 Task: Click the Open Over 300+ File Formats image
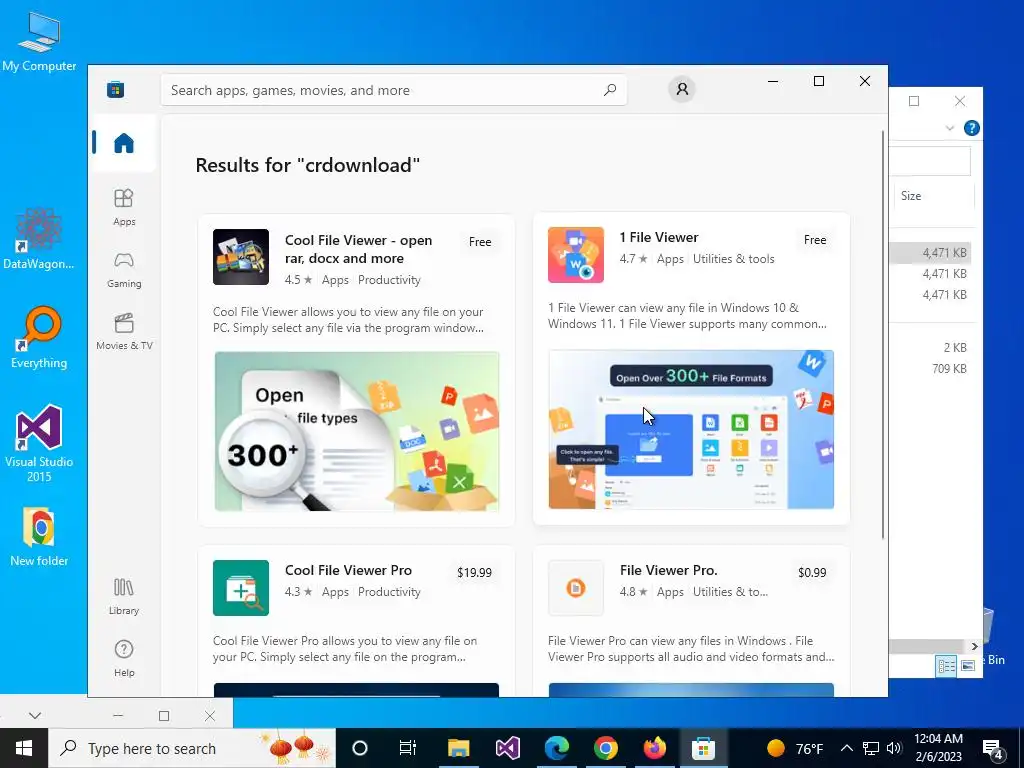[691, 429]
